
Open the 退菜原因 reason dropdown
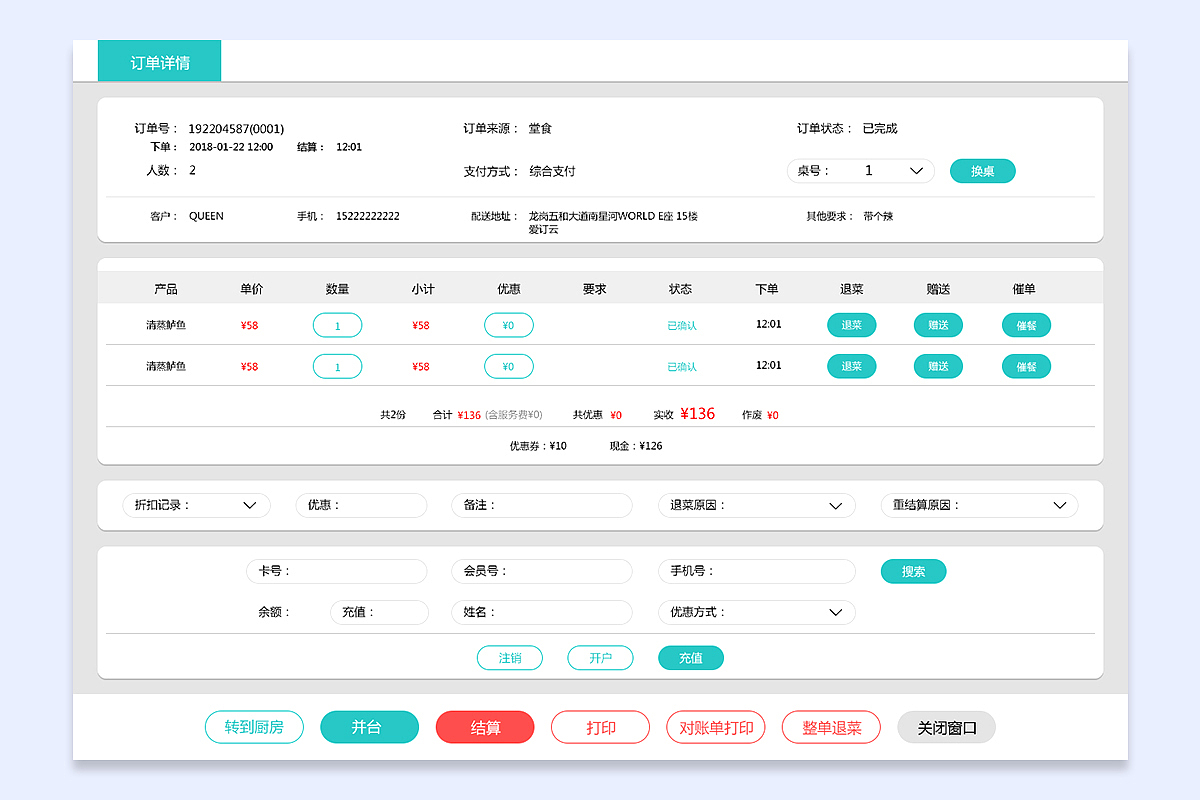(x=836, y=505)
